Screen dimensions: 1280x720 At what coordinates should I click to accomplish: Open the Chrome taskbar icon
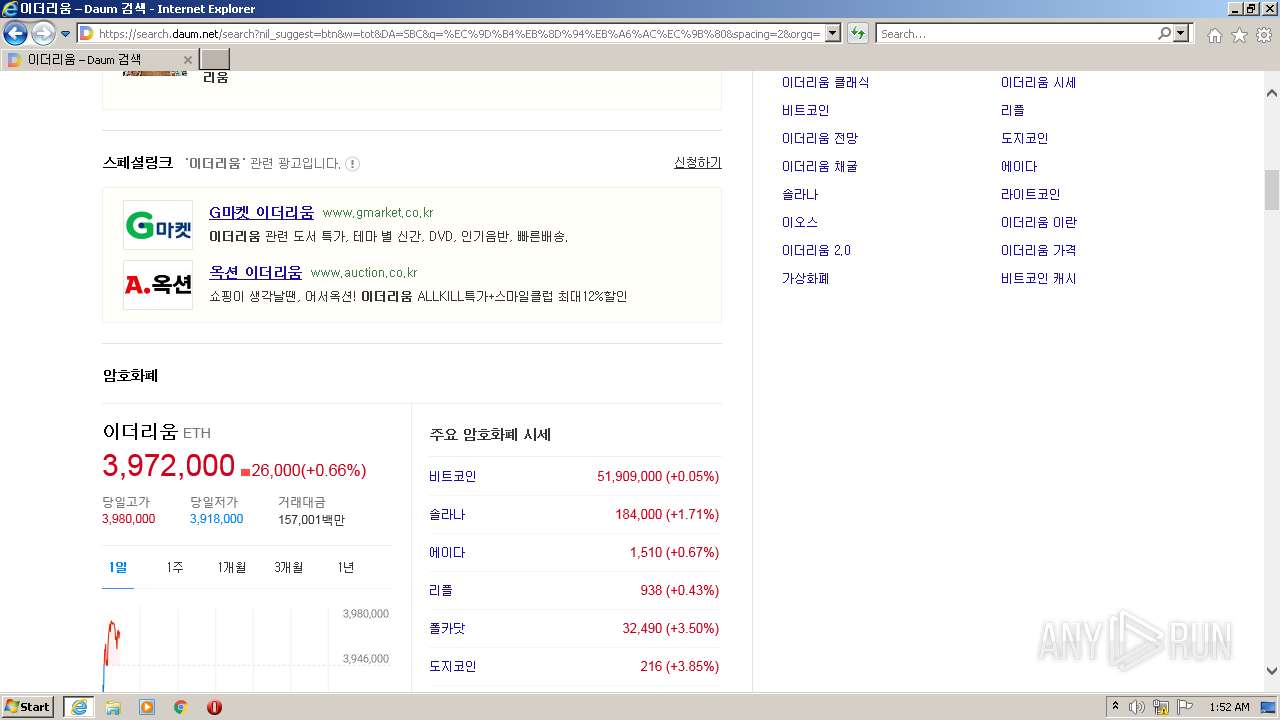point(181,707)
